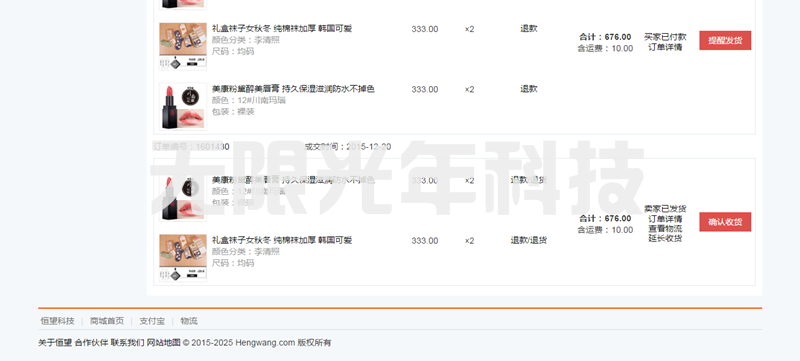Viewport: 800px width, 361px height.
Task: Open 关于恒望 page
Action: [x=55, y=343]
